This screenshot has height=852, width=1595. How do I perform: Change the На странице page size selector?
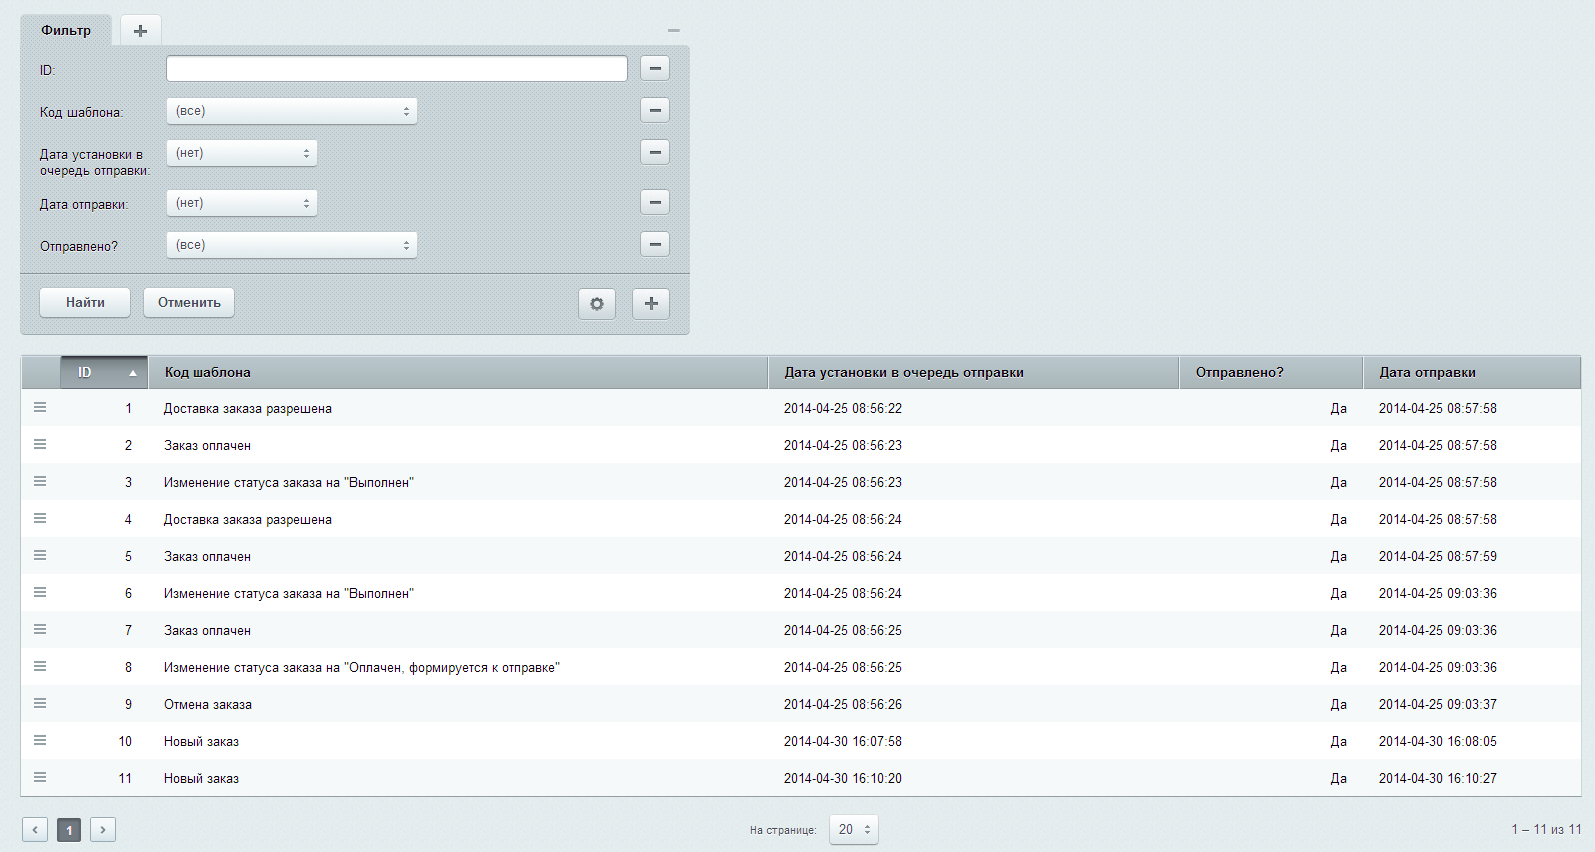853,829
